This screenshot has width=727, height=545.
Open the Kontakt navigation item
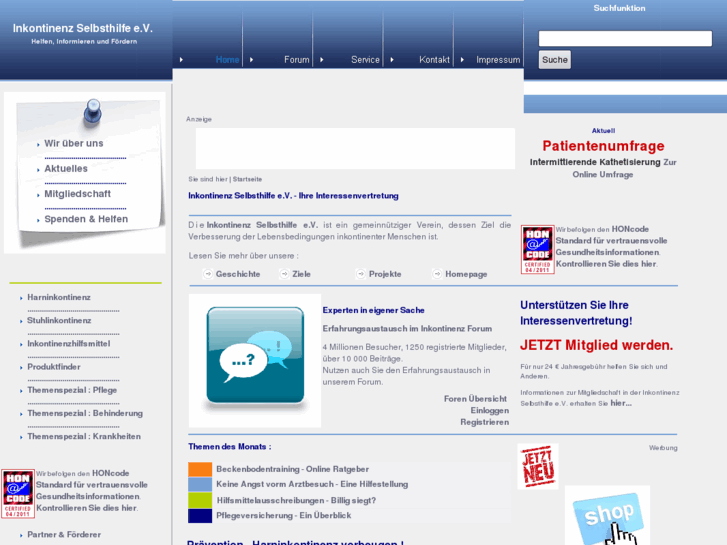(434, 60)
